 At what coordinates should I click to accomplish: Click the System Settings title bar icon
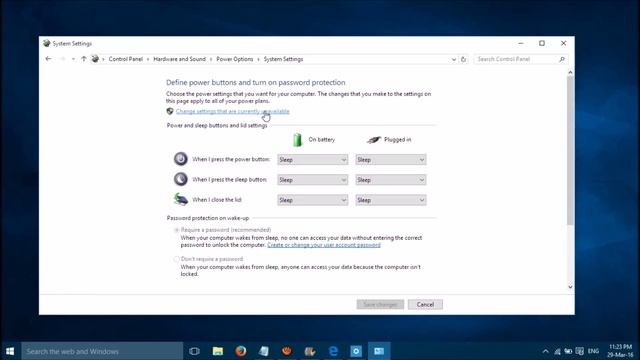coord(47,43)
